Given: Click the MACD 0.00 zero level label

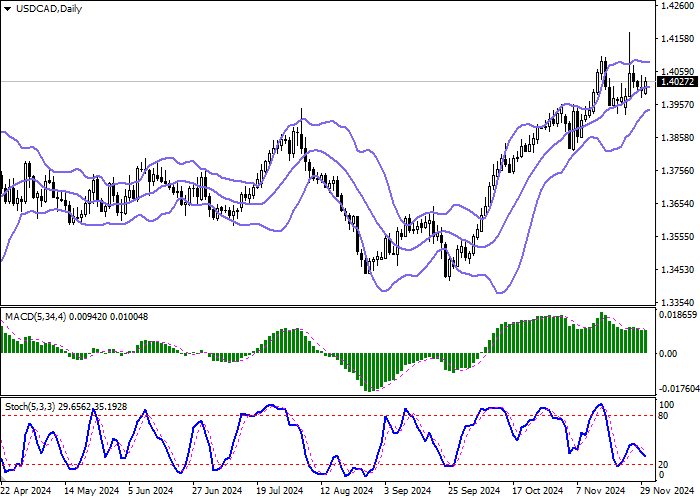Looking at the screenshot, I should (x=668, y=354).
